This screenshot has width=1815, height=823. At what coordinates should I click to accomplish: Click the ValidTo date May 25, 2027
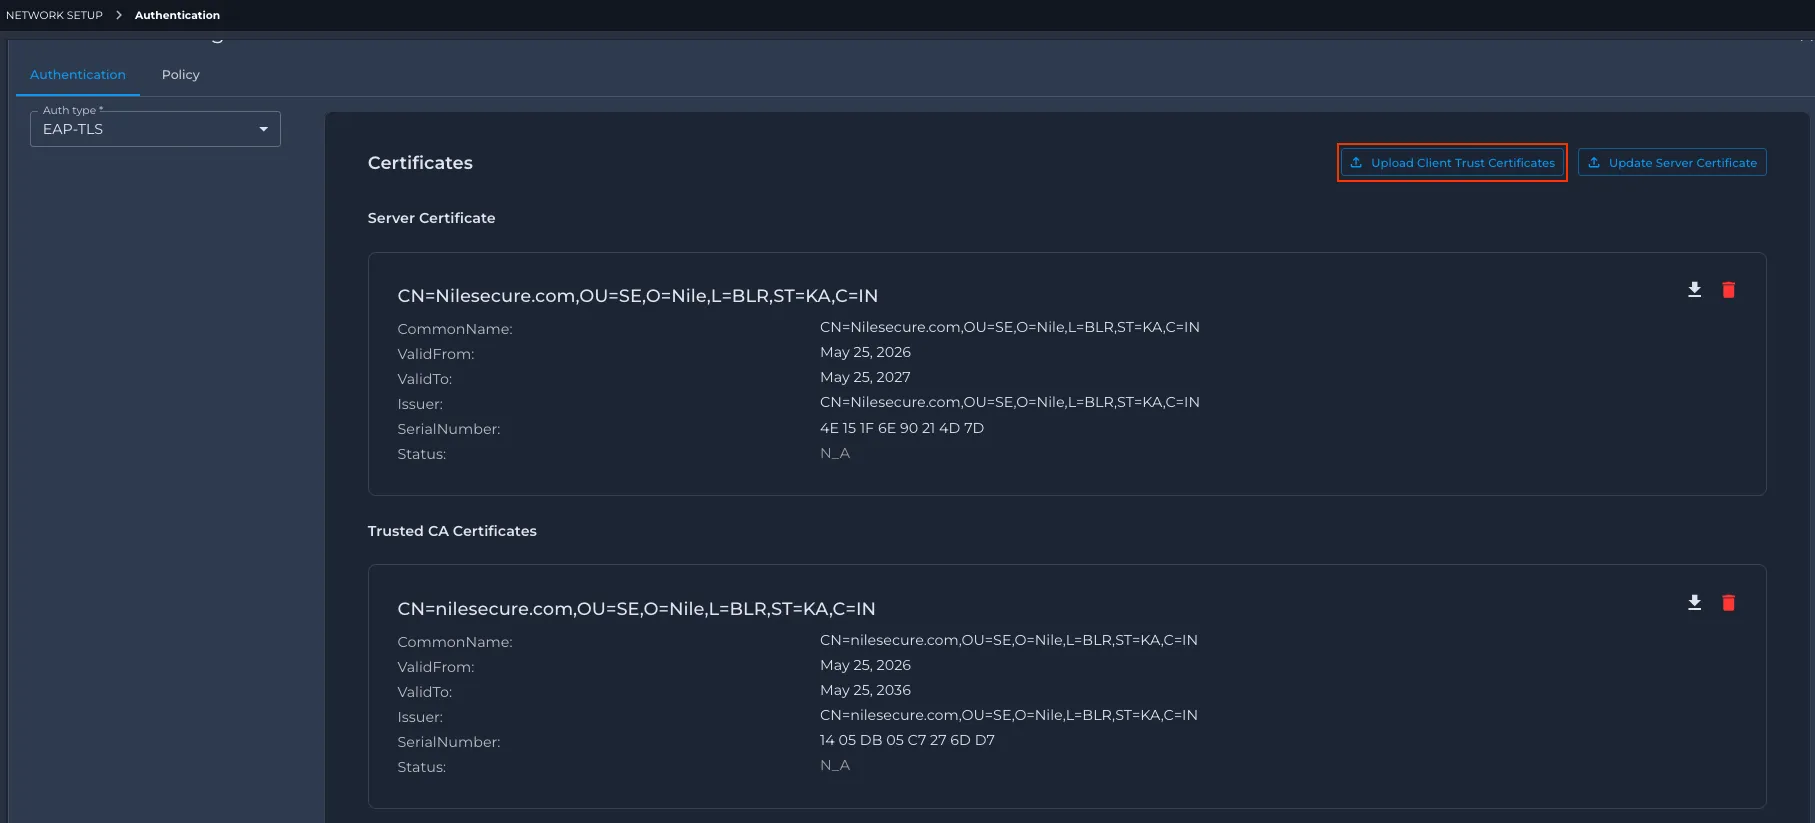pos(865,377)
